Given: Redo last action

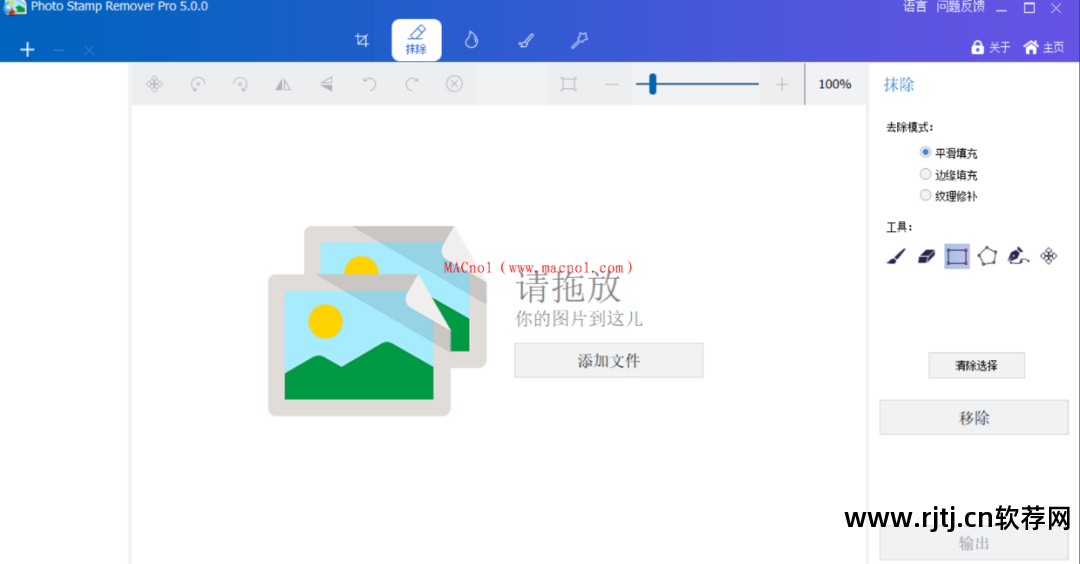Looking at the screenshot, I should pyautogui.click(x=412, y=84).
